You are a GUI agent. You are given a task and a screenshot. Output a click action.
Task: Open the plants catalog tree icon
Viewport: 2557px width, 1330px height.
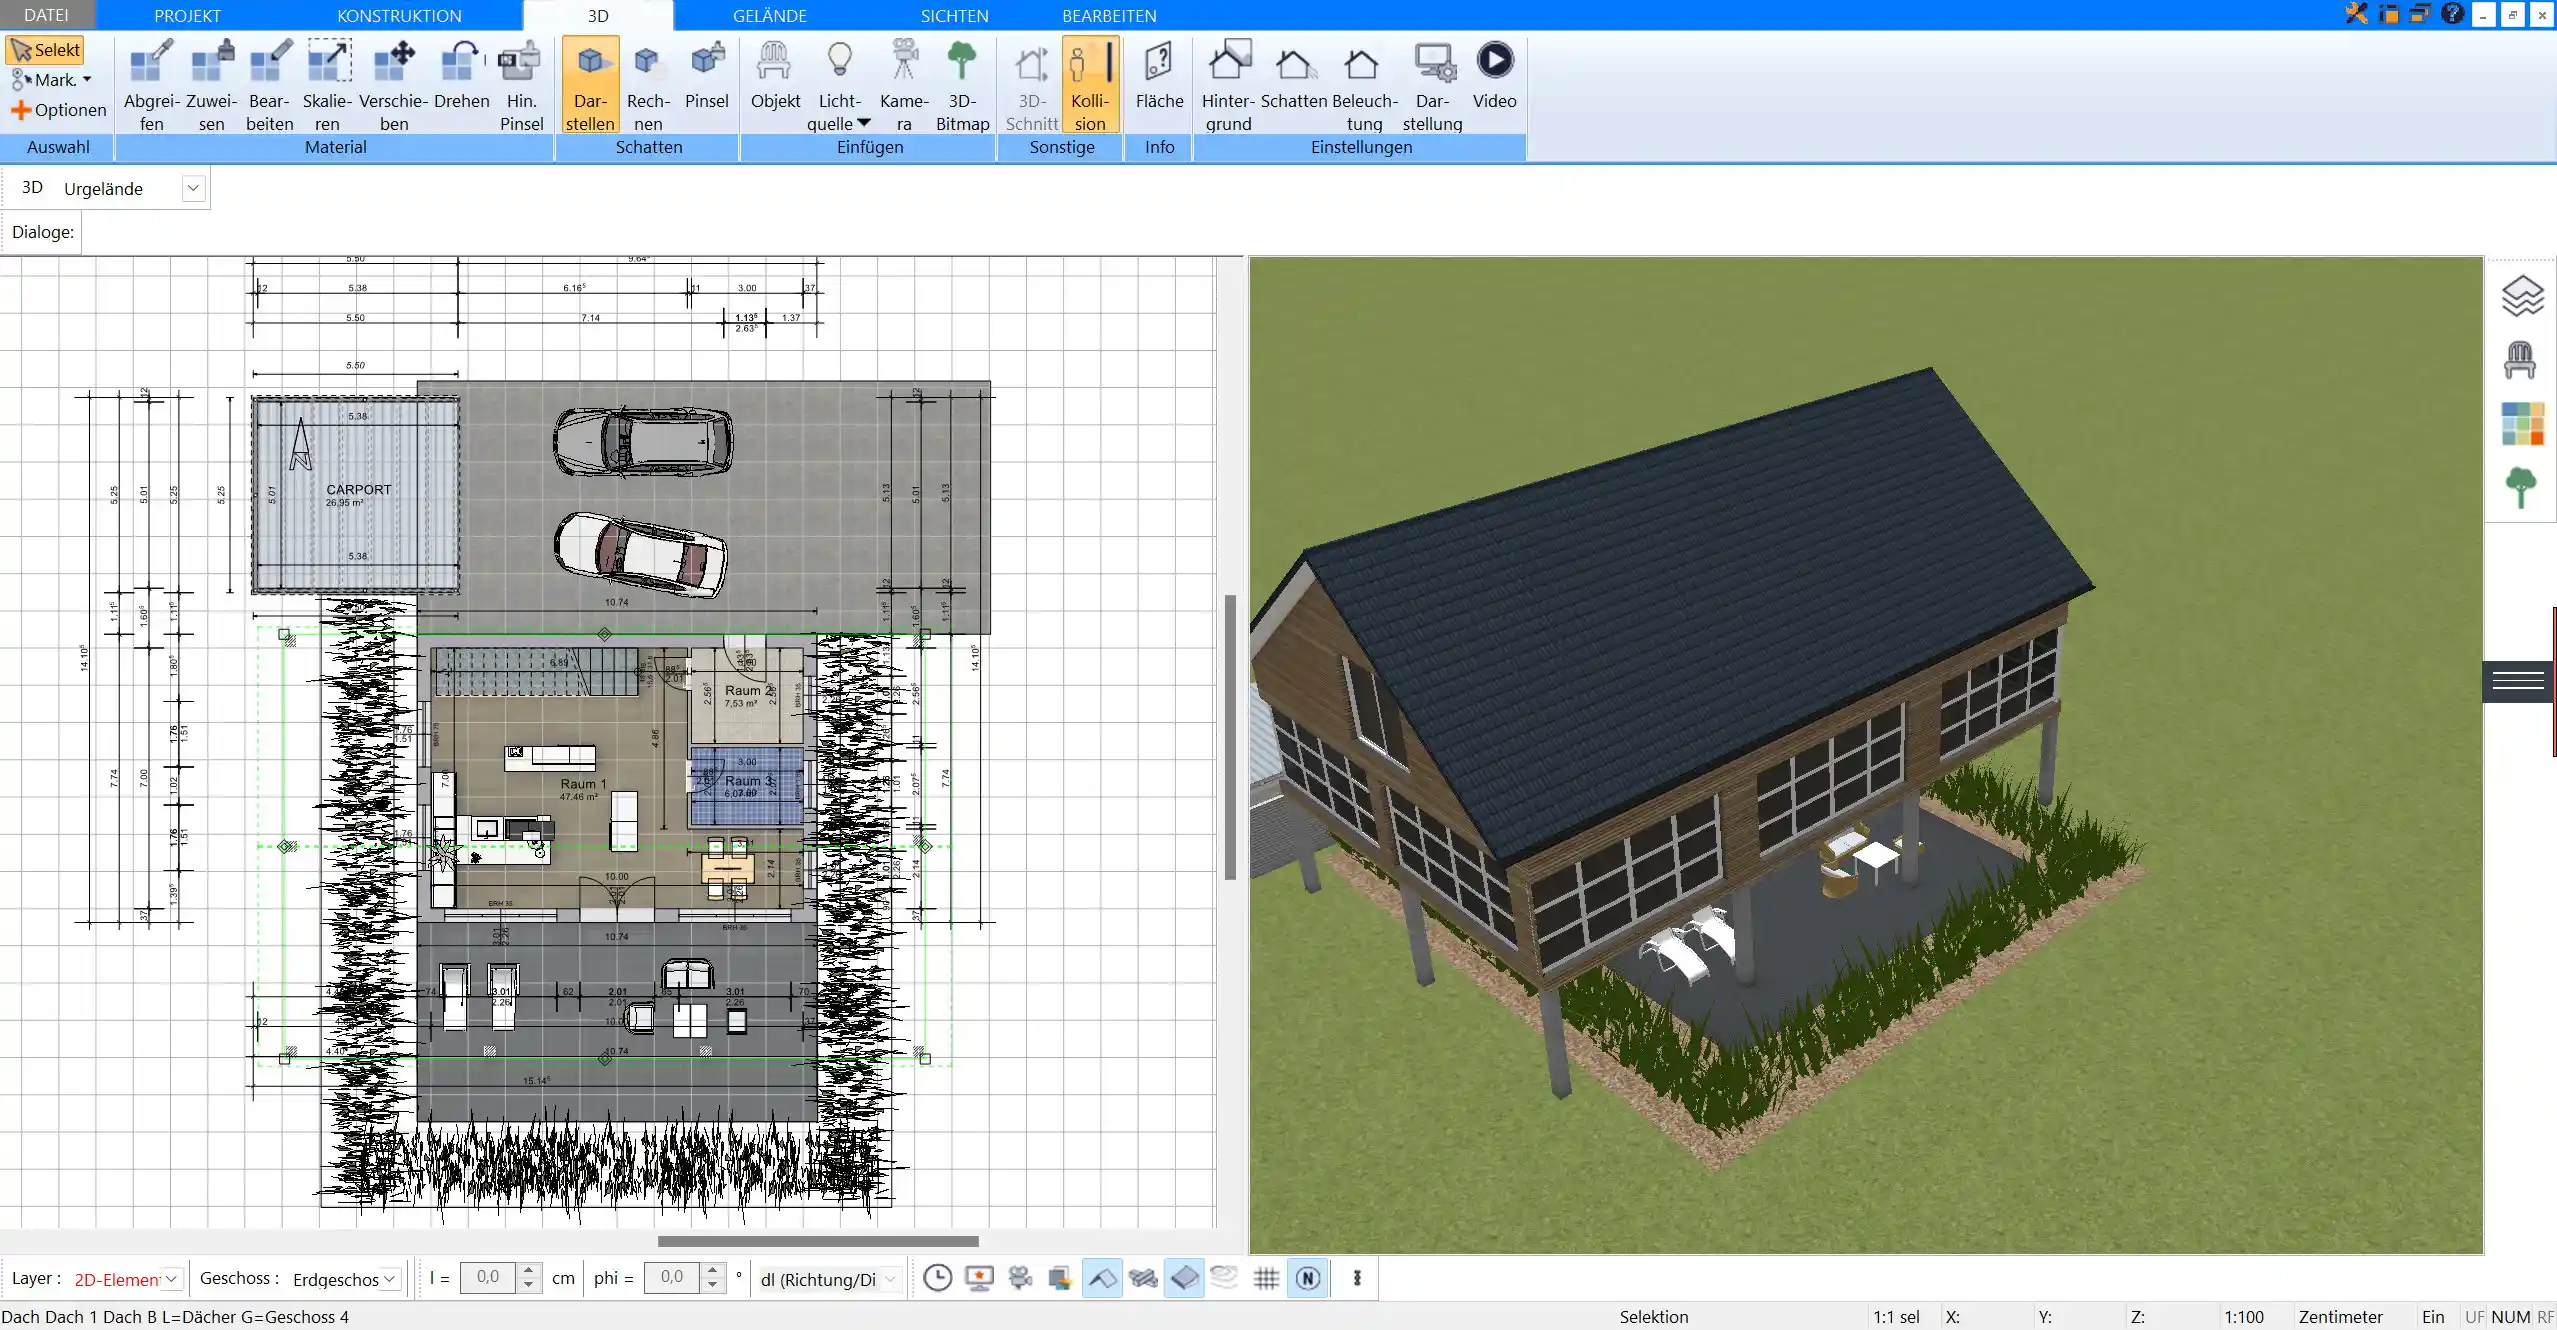pyautogui.click(x=2521, y=488)
